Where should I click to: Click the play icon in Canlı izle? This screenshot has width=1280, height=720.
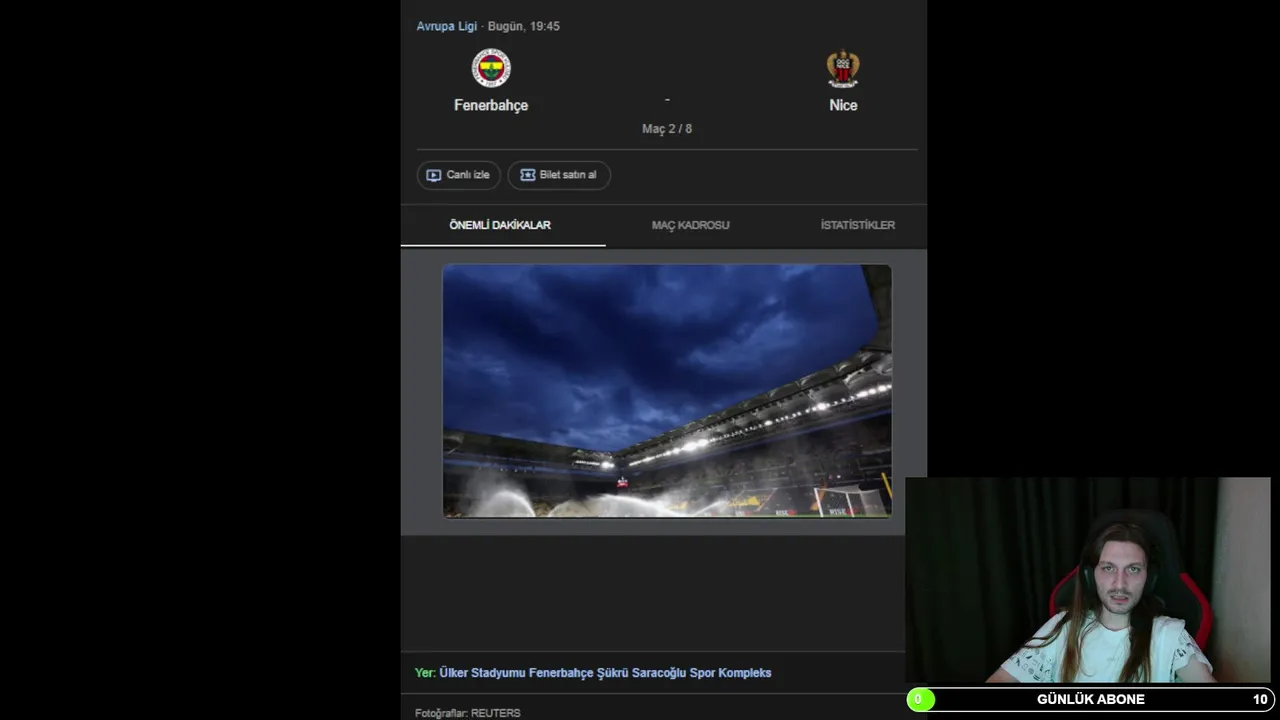coord(433,175)
